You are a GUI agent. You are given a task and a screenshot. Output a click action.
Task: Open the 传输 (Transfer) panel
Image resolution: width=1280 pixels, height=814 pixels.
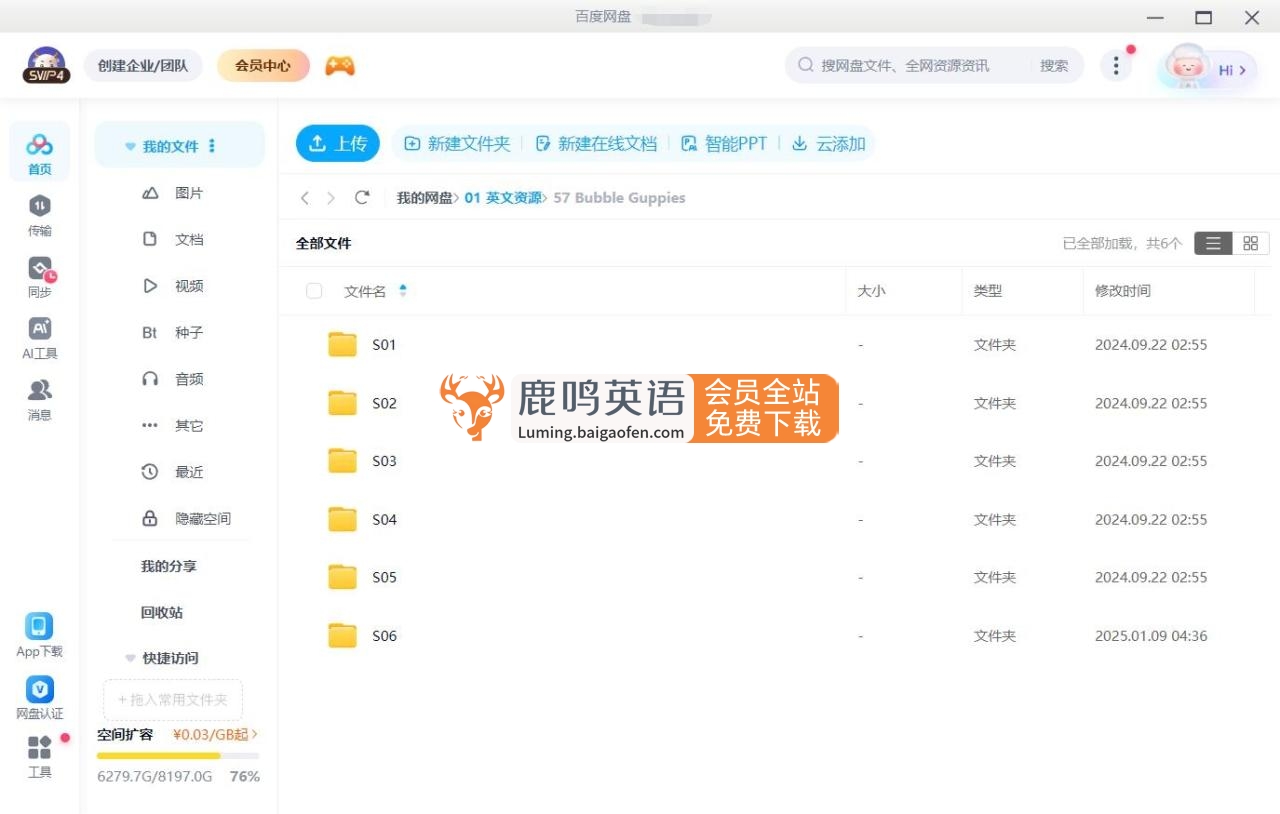click(39, 214)
